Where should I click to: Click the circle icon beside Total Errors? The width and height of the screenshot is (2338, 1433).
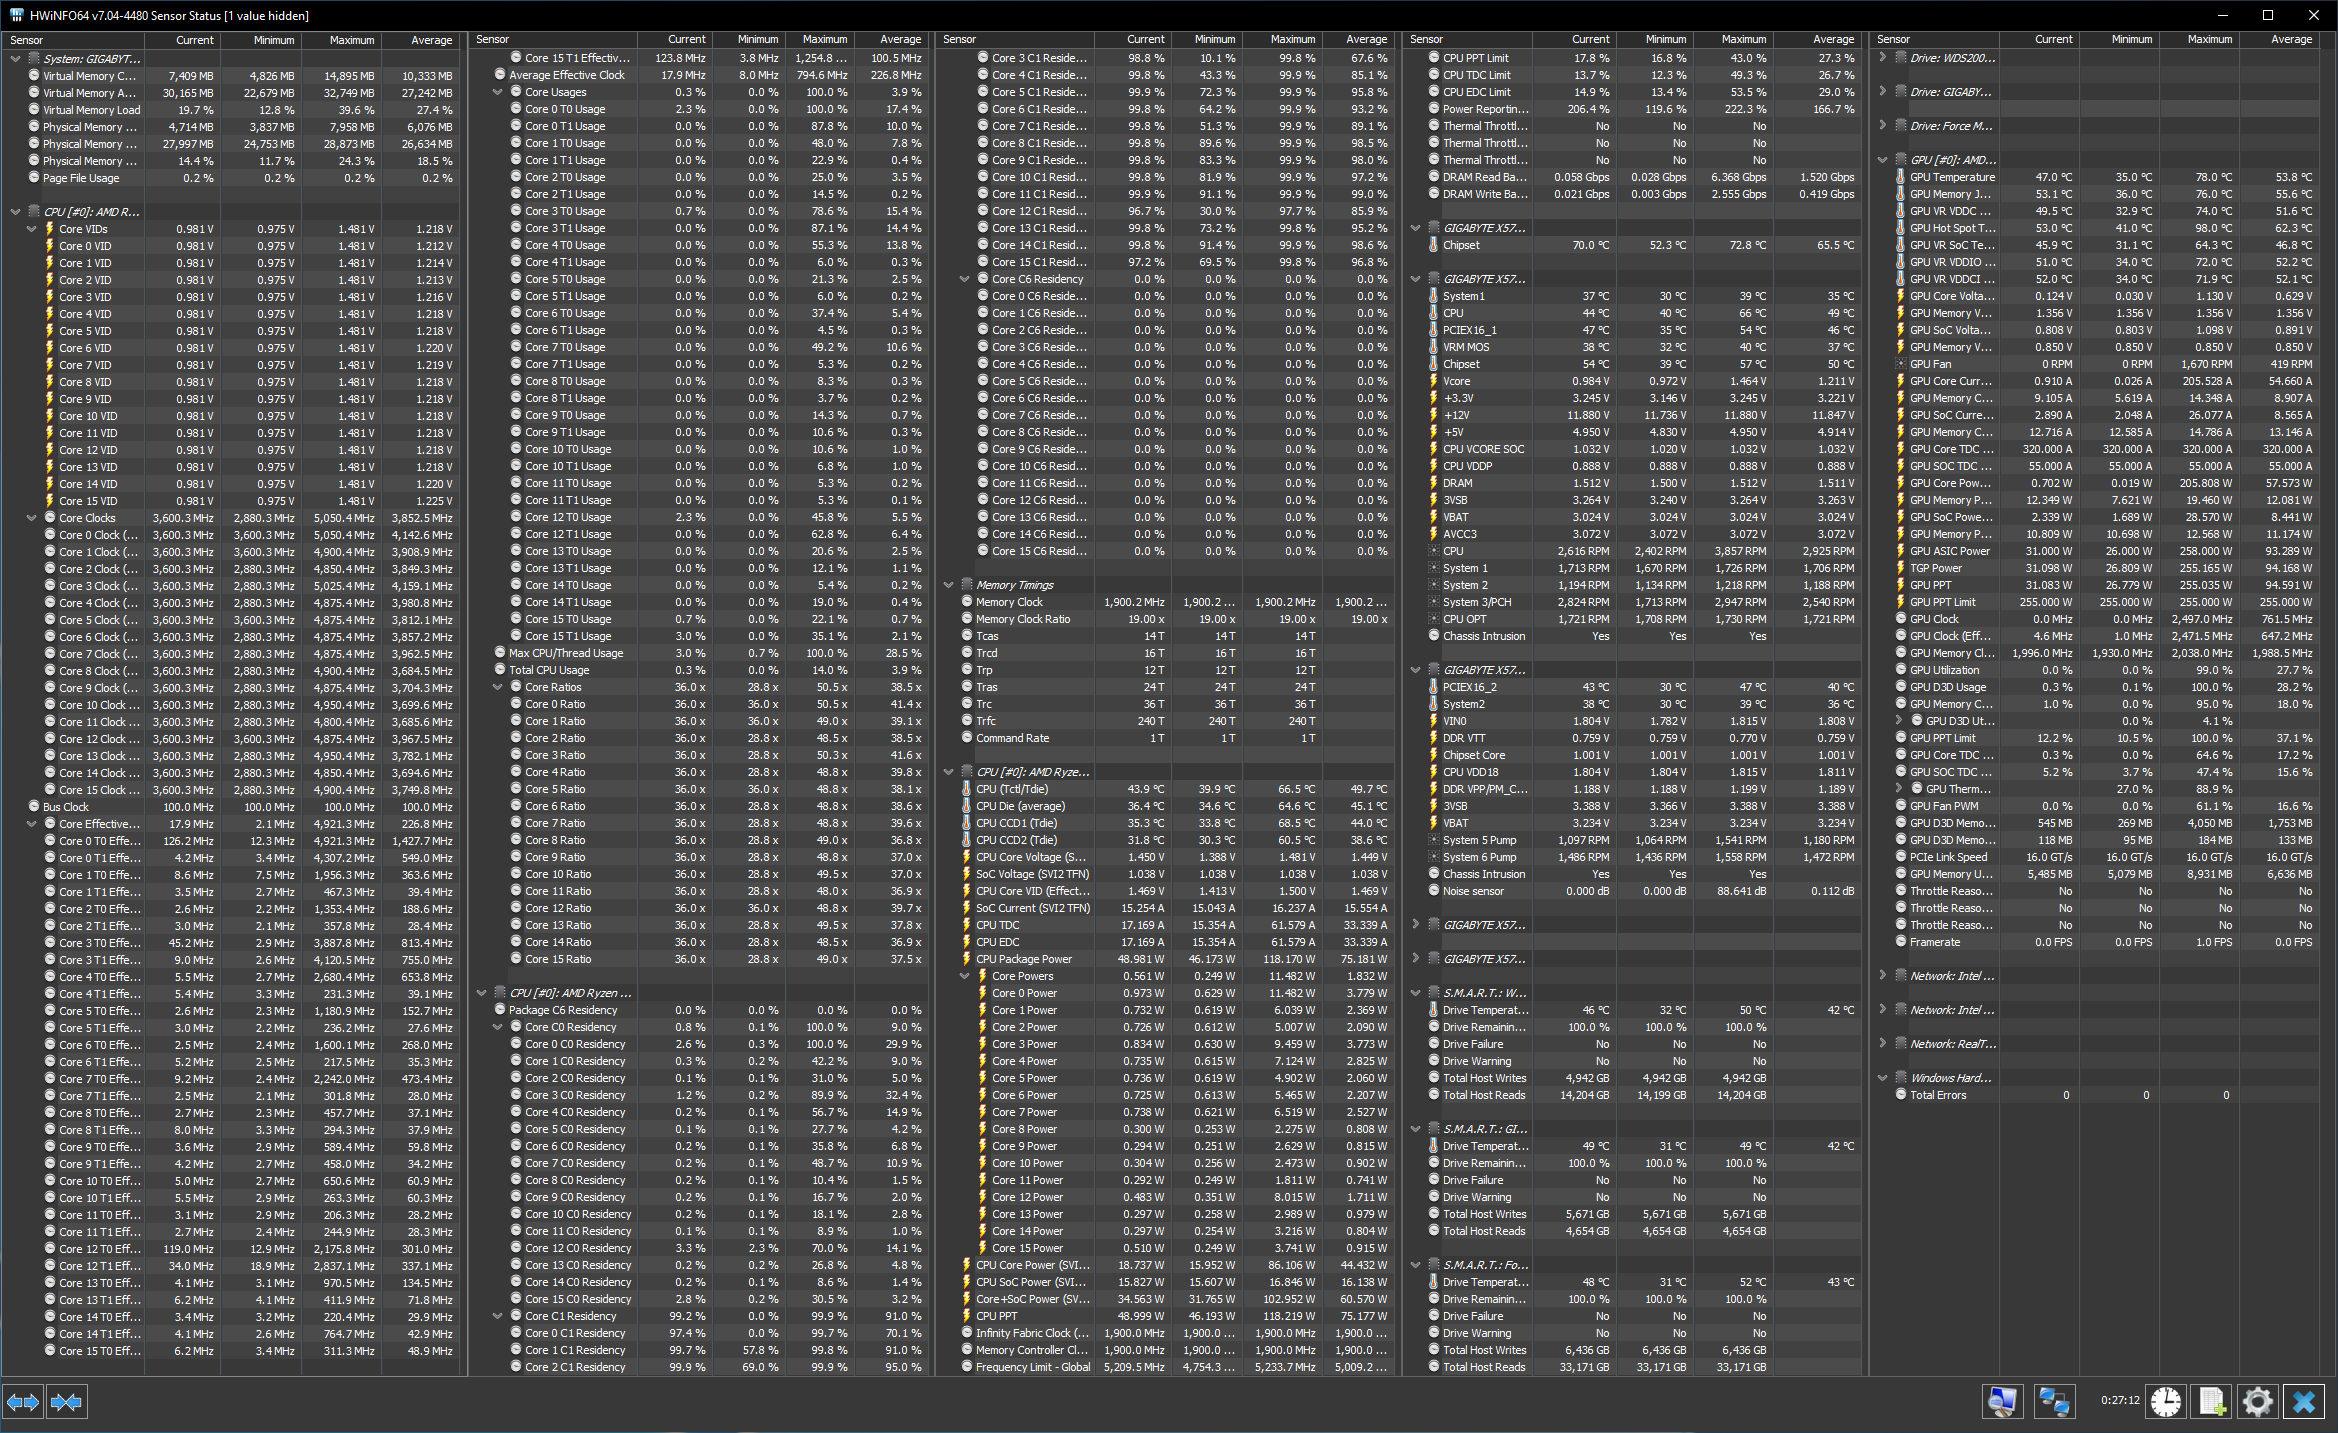(1900, 1095)
